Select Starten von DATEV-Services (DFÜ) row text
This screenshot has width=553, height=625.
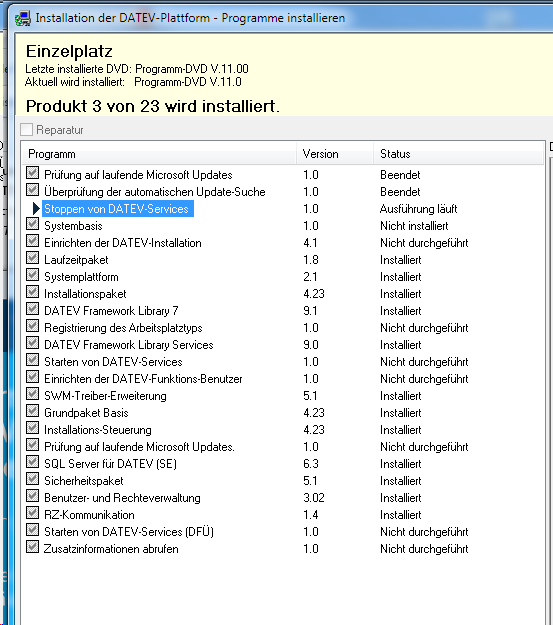(129, 532)
